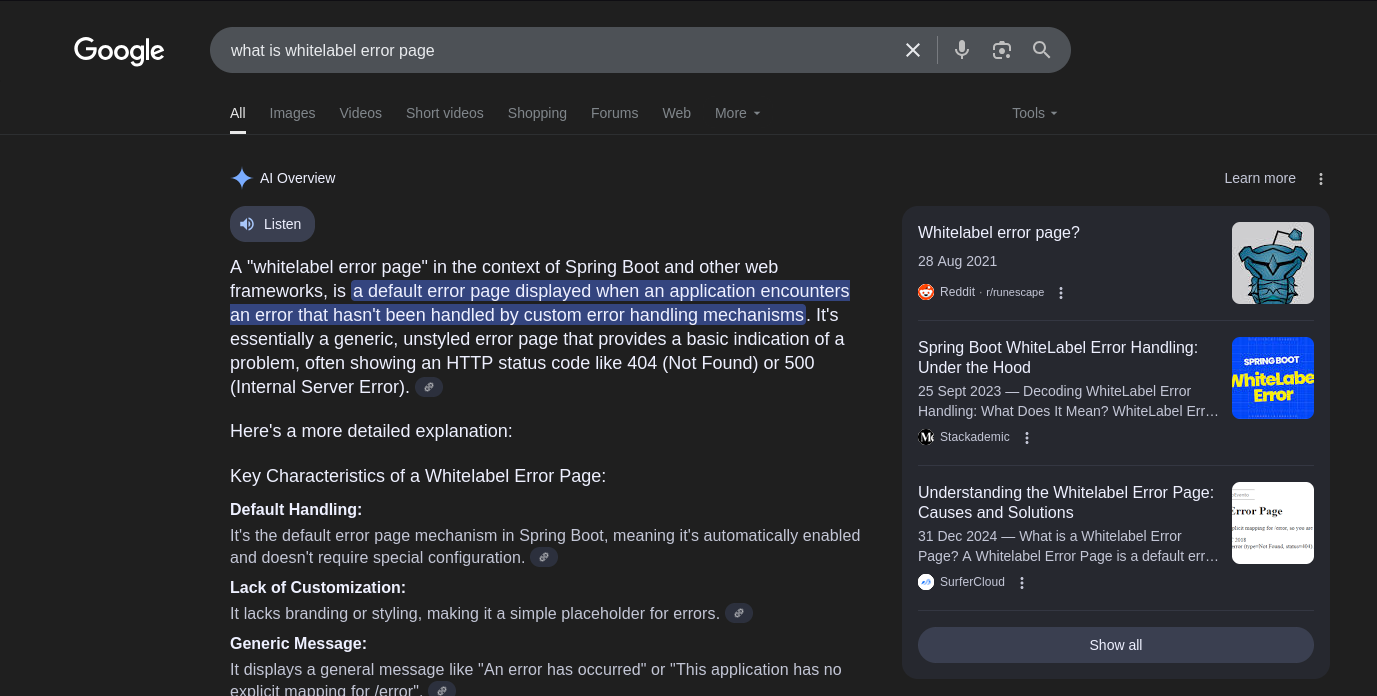The height and width of the screenshot is (696, 1377).
Task: Open AI Overview three-dot options menu
Action: click(x=1321, y=179)
